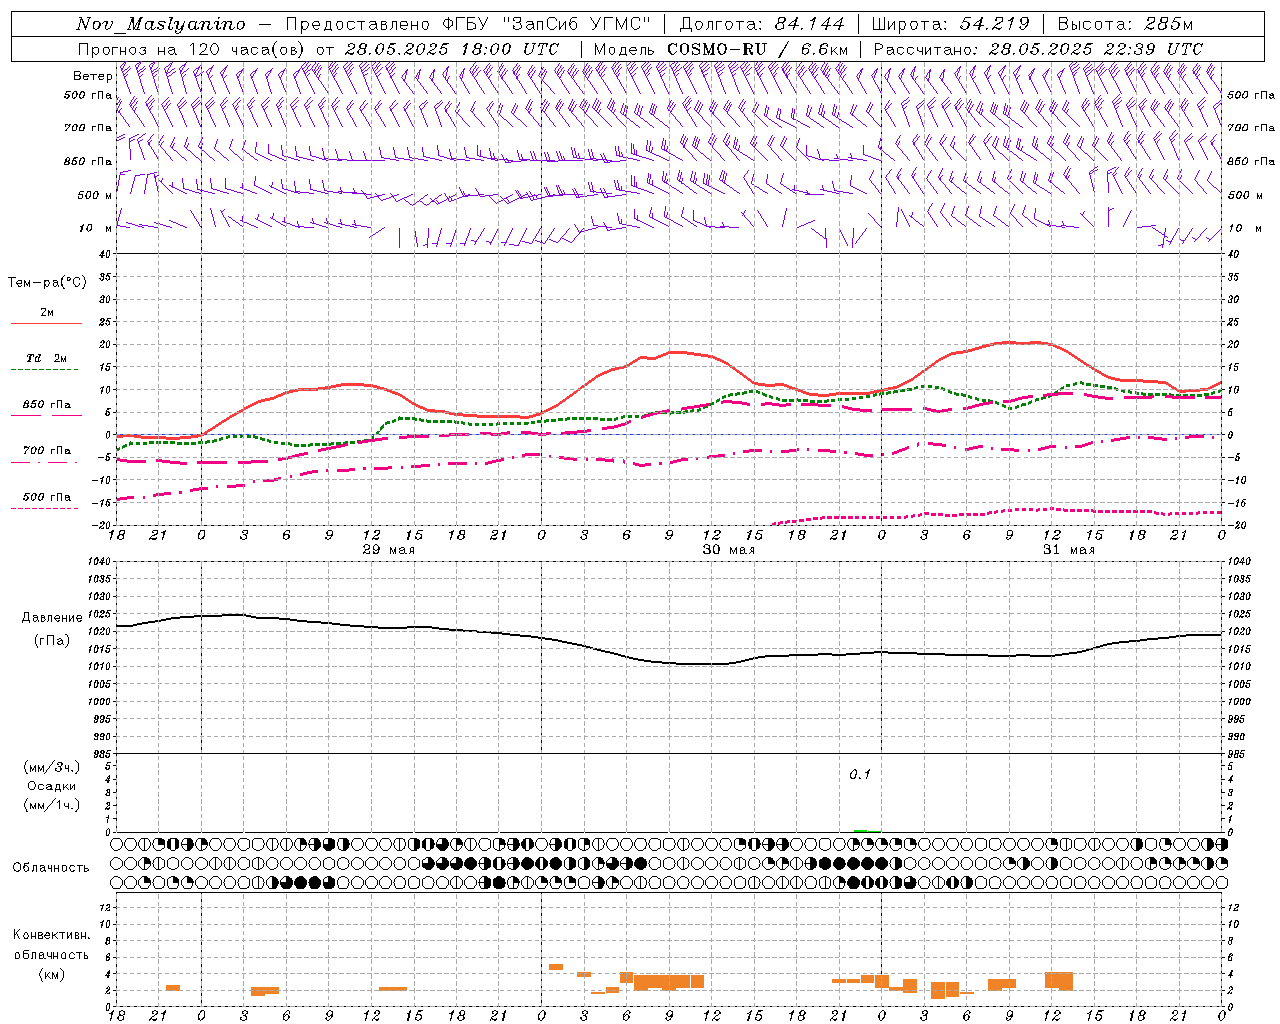Click the precipitation value '0.1'

pos(860,775)
